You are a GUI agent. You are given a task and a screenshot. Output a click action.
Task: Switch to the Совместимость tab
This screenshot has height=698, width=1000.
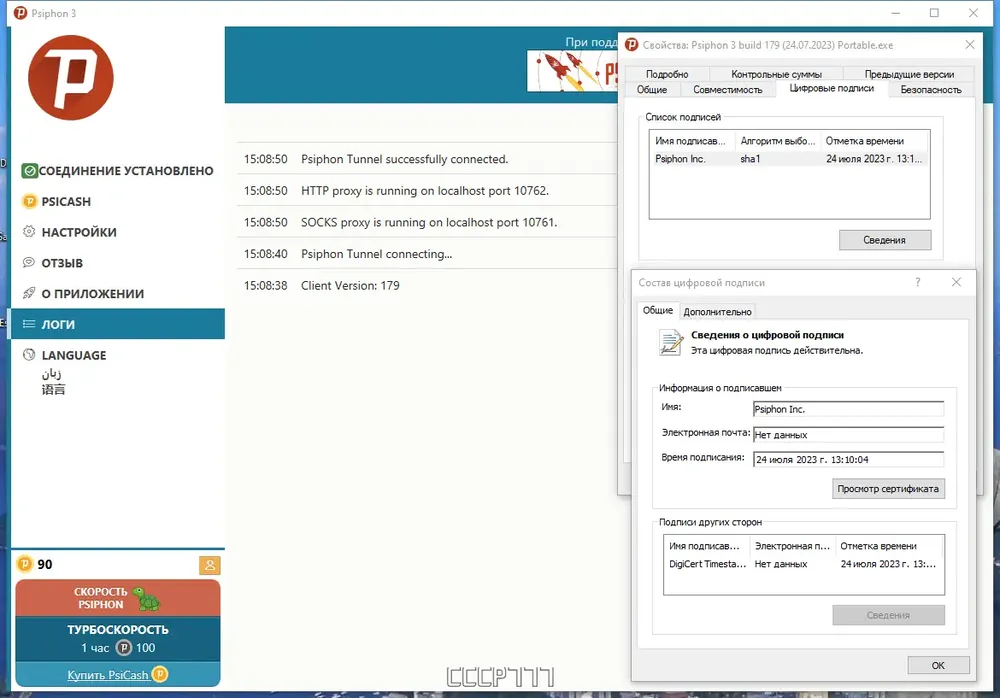pos(728,89)
